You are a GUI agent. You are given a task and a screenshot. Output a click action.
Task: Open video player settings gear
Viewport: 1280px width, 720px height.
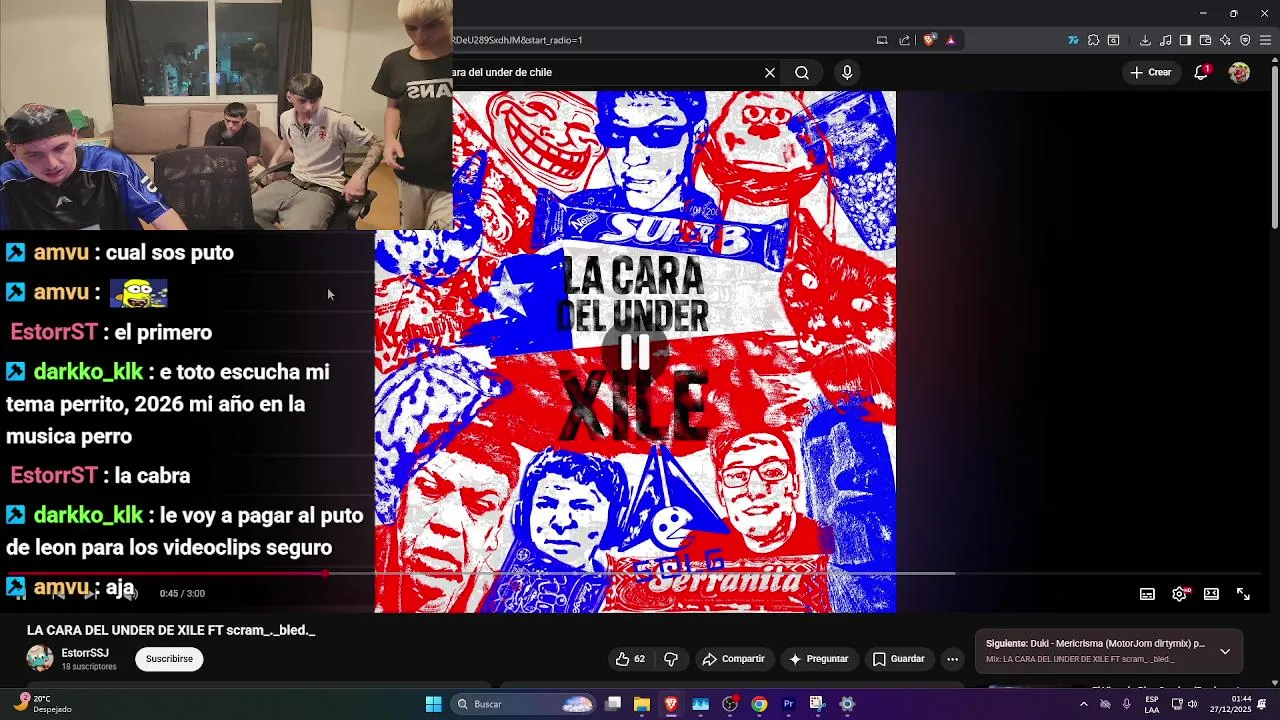pyautogui.click(x=1179, y=594)
